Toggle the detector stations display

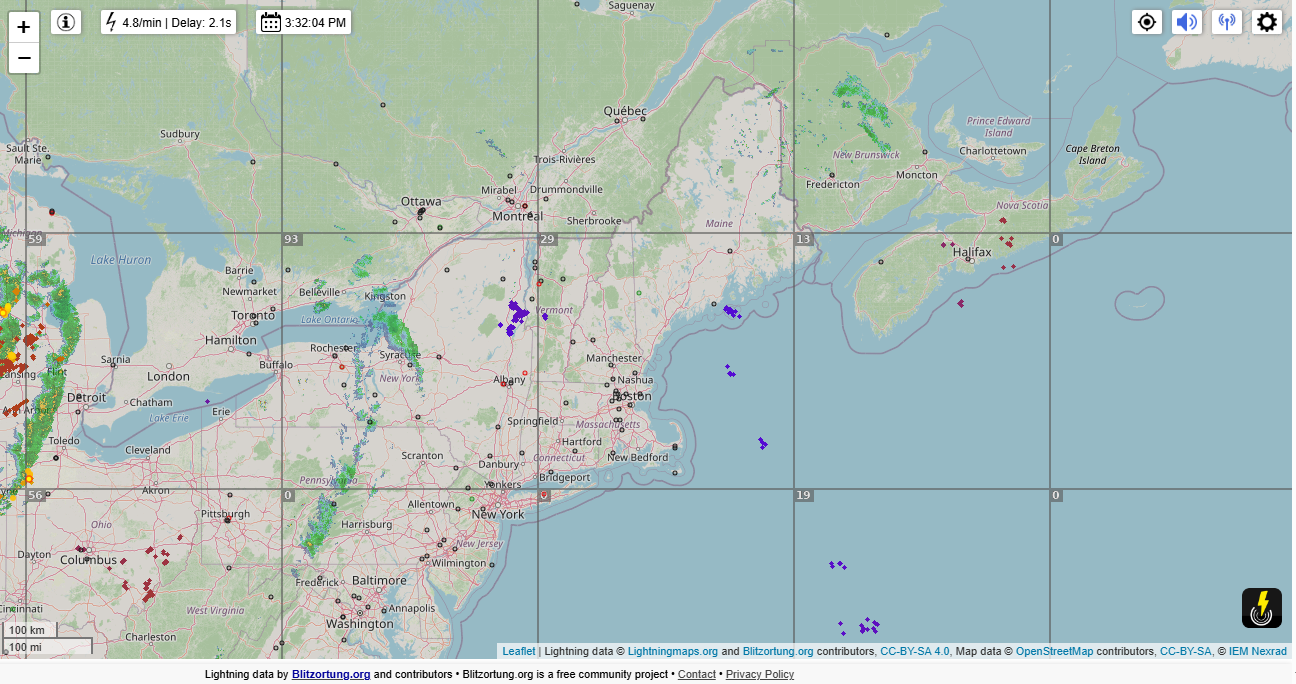[x=1227, y=22]
